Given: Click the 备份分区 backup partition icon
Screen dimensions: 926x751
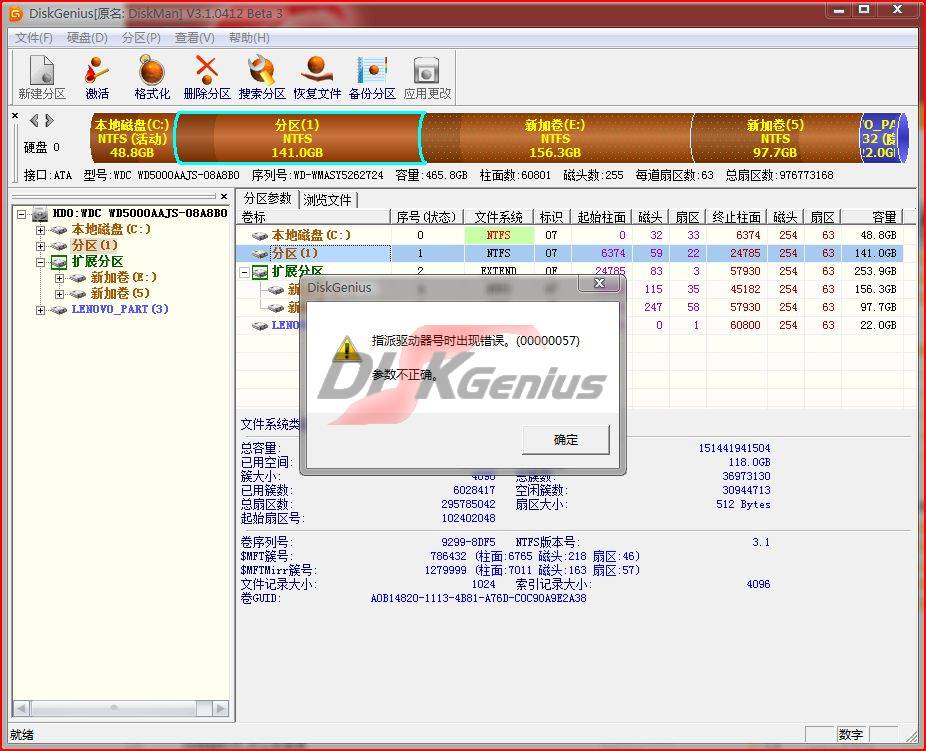Looking at the screenshot, I should [372, 77].
